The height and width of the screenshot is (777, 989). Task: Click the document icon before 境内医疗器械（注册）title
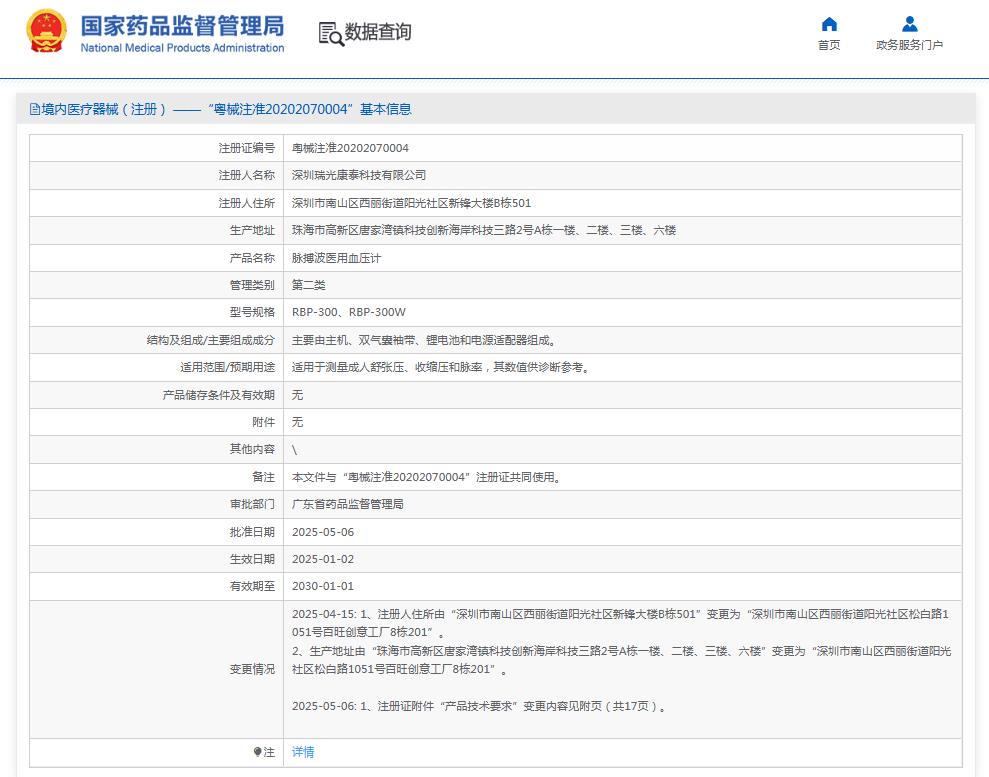[36, 109]
